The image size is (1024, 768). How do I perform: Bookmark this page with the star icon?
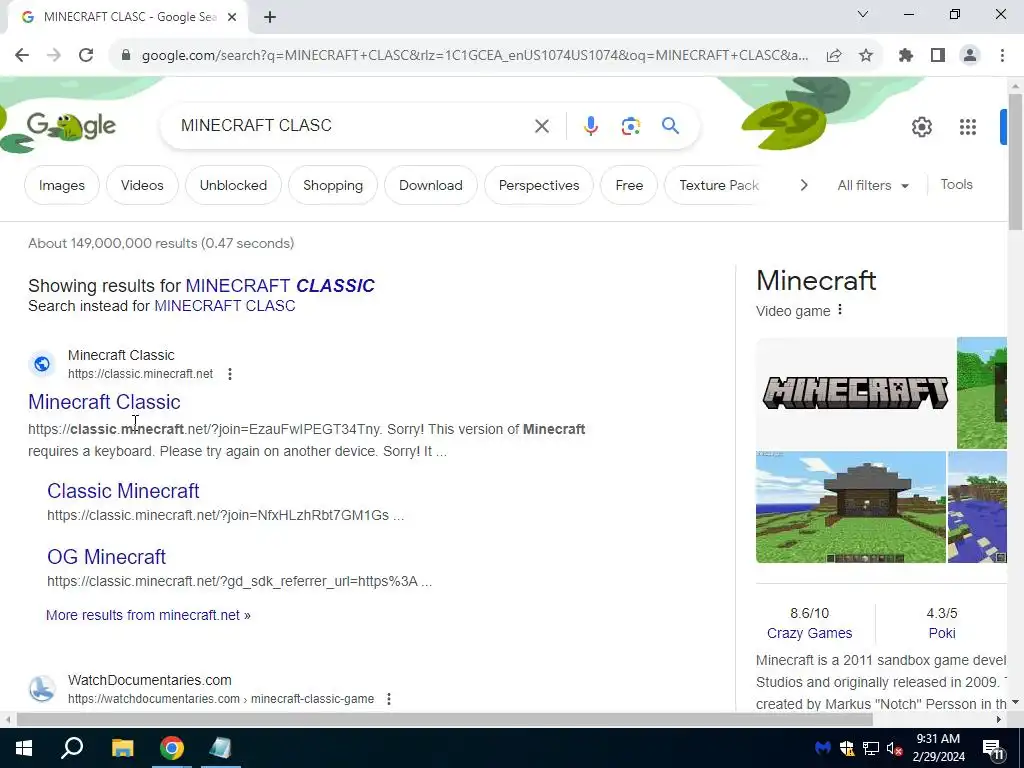866,56
